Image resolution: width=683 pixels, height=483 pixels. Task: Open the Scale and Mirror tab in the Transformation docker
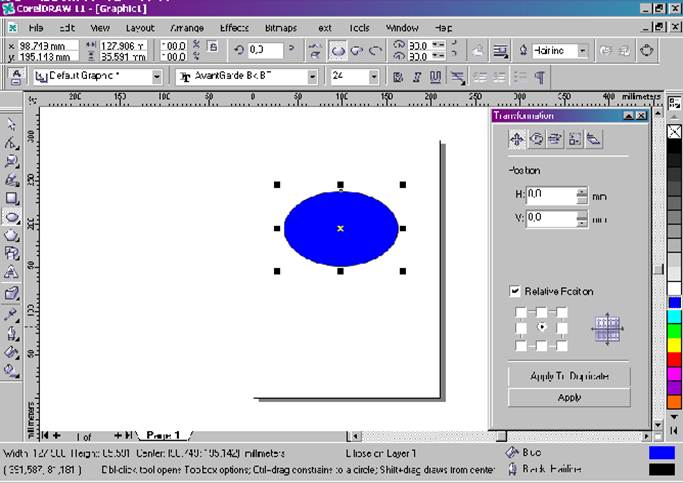coord(555,139)
